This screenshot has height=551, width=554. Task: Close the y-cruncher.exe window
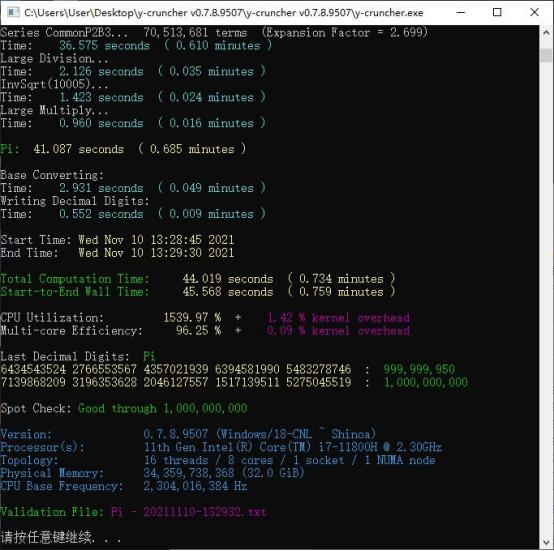tap(535, 12)
